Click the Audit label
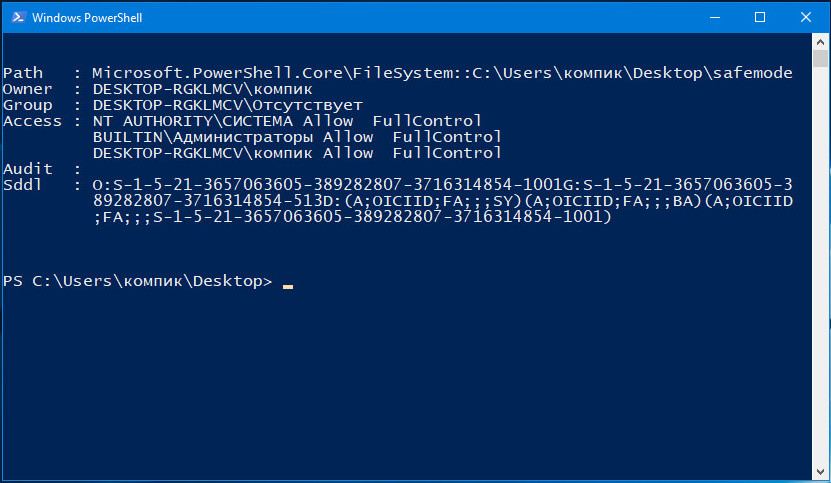This screenshot has height=483, width=831. coord(28,169)
